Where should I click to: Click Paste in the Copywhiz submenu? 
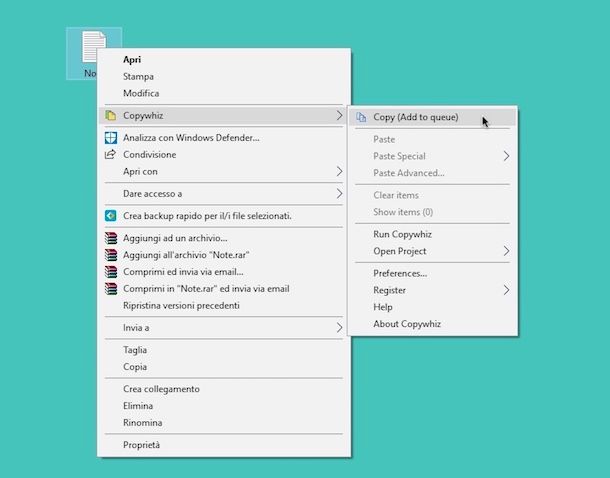433,139
